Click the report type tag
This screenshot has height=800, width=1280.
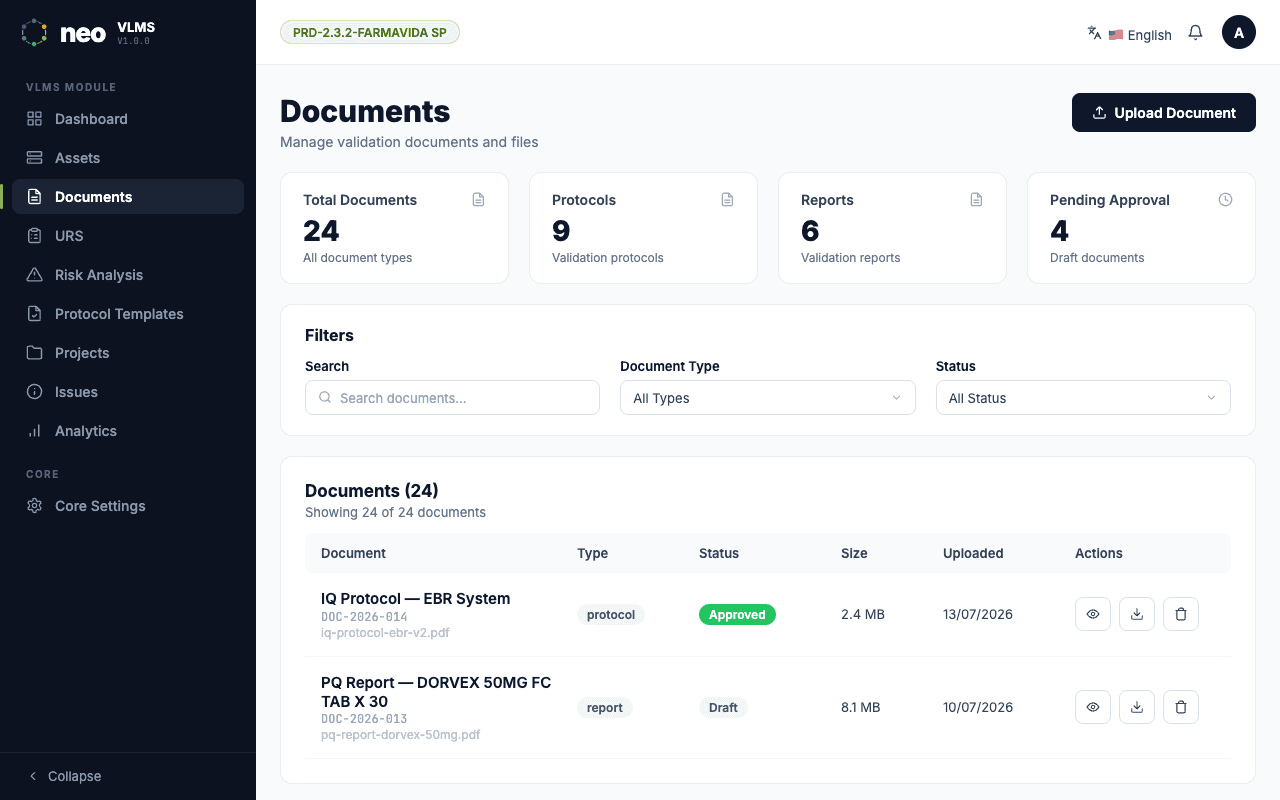(605, 708)
